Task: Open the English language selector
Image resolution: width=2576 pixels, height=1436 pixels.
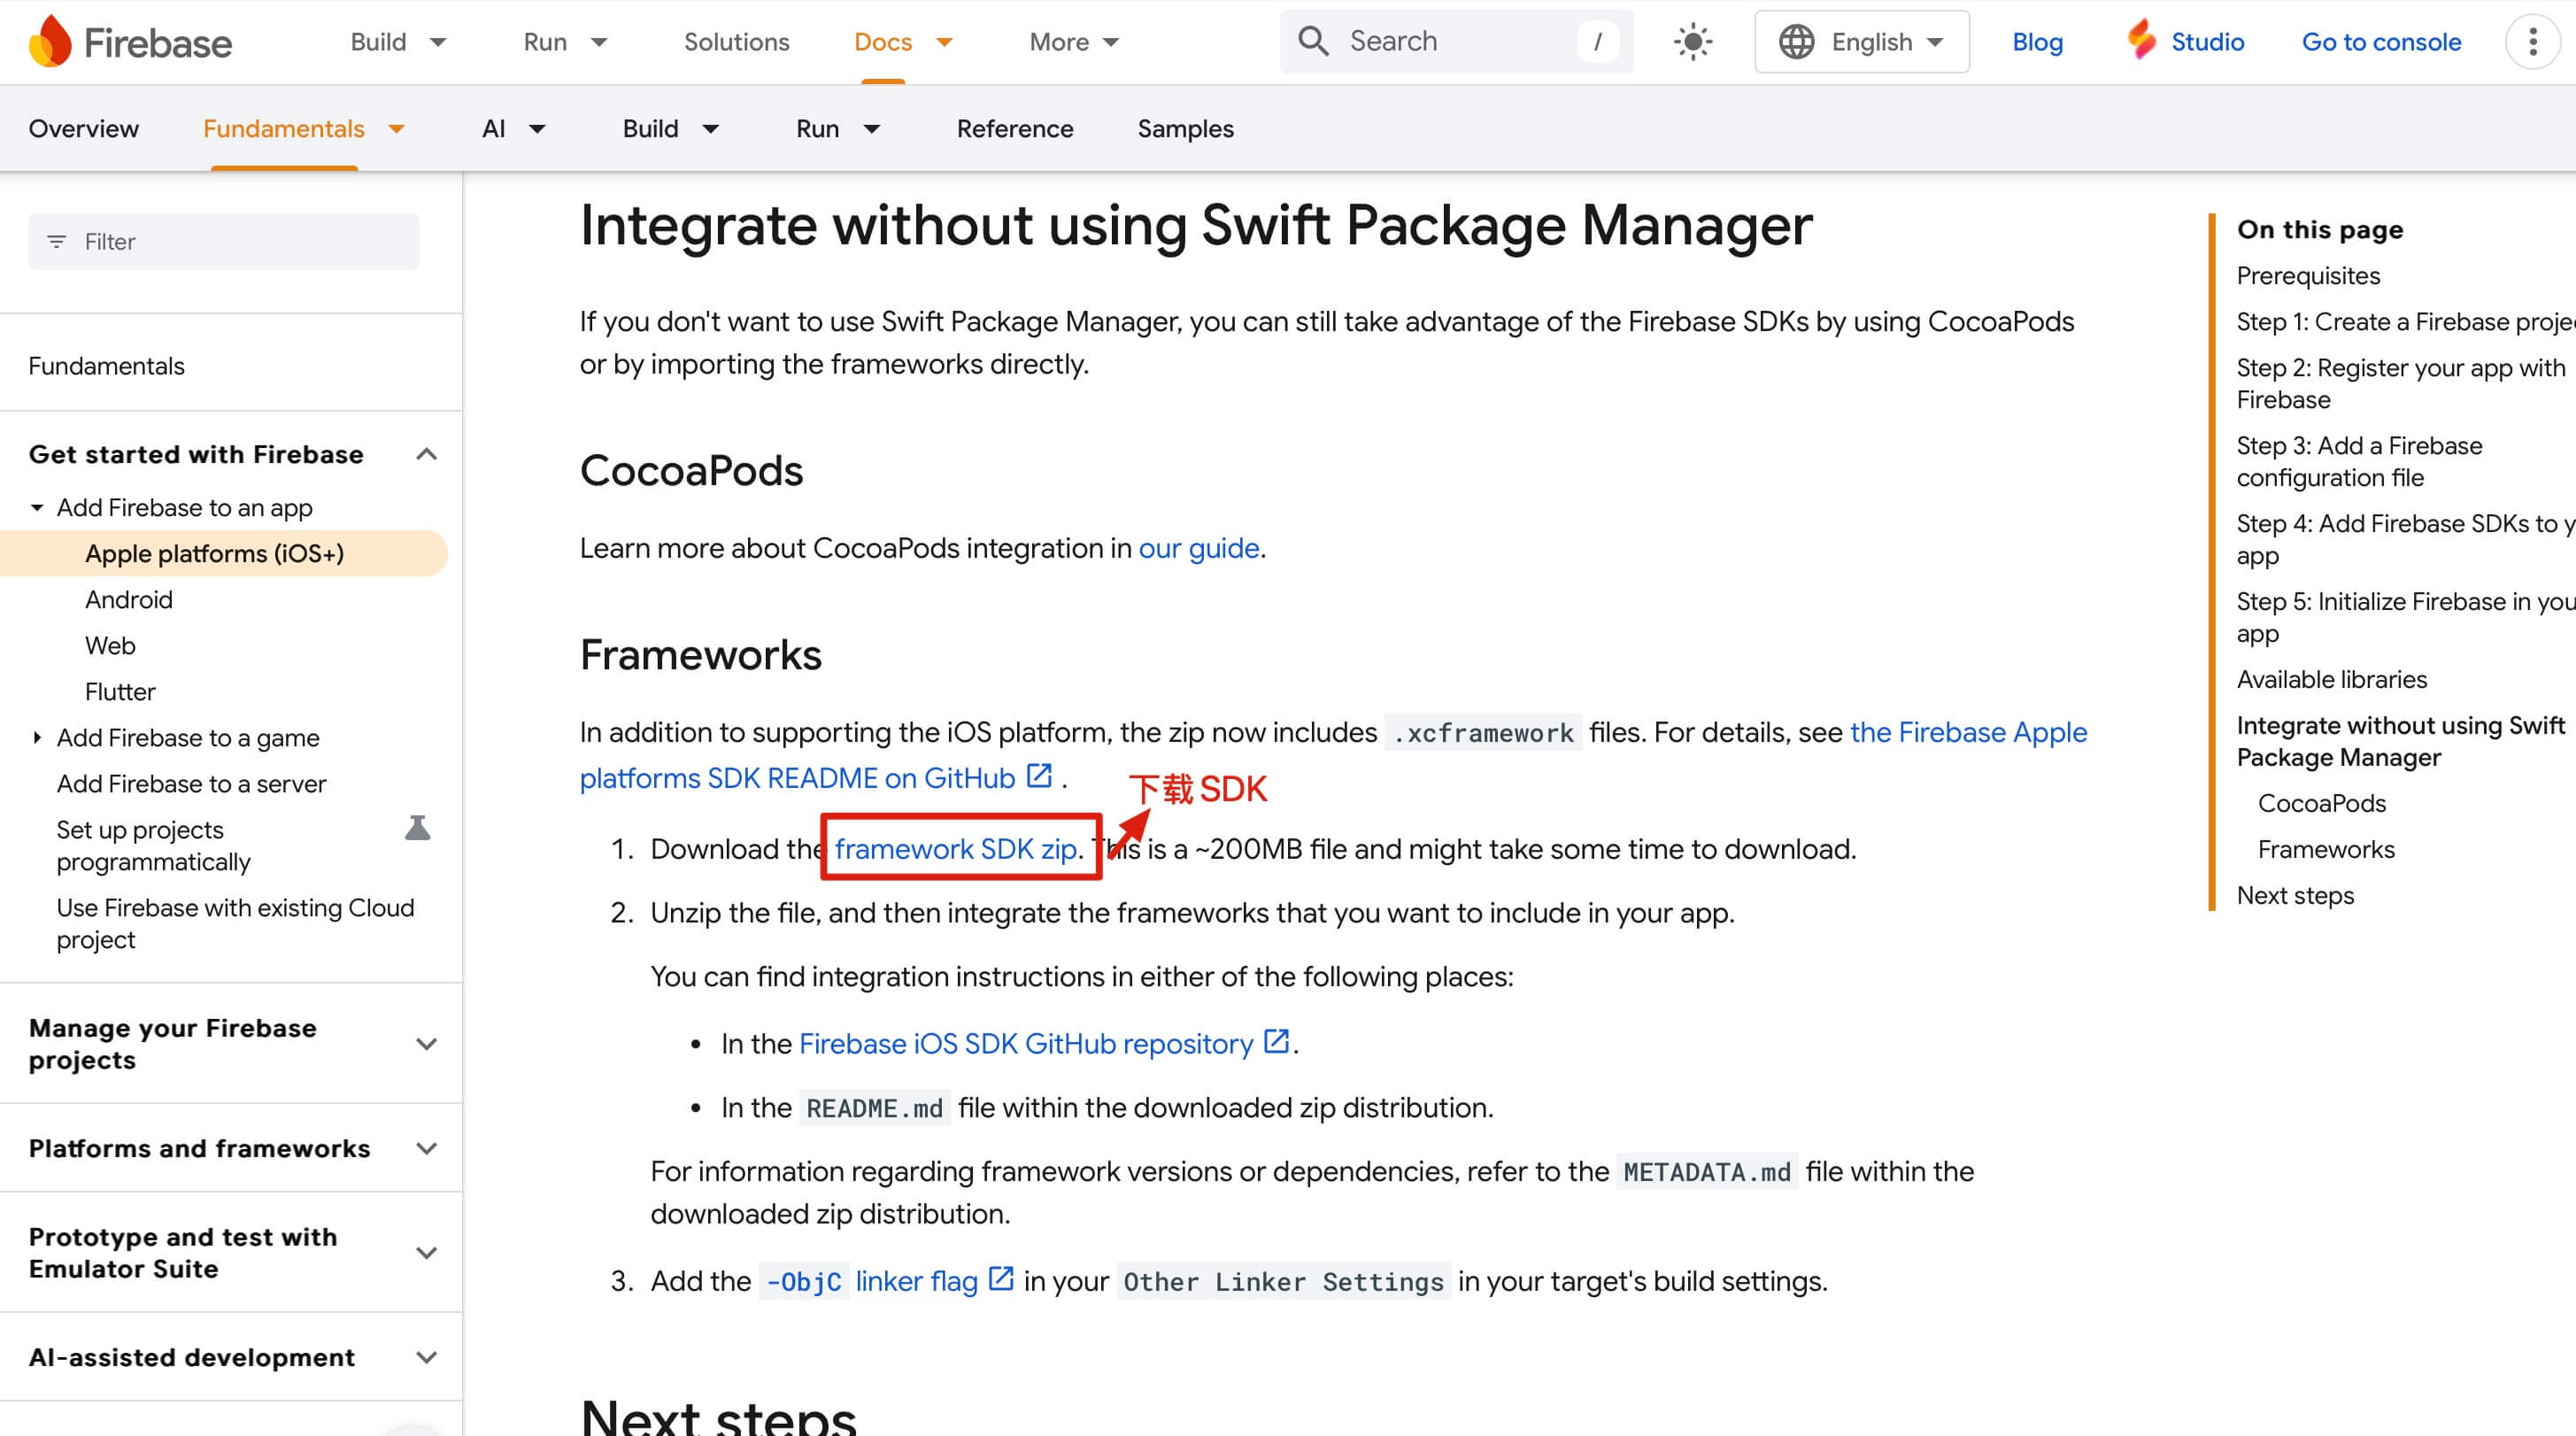Action: pos(1862,42)
